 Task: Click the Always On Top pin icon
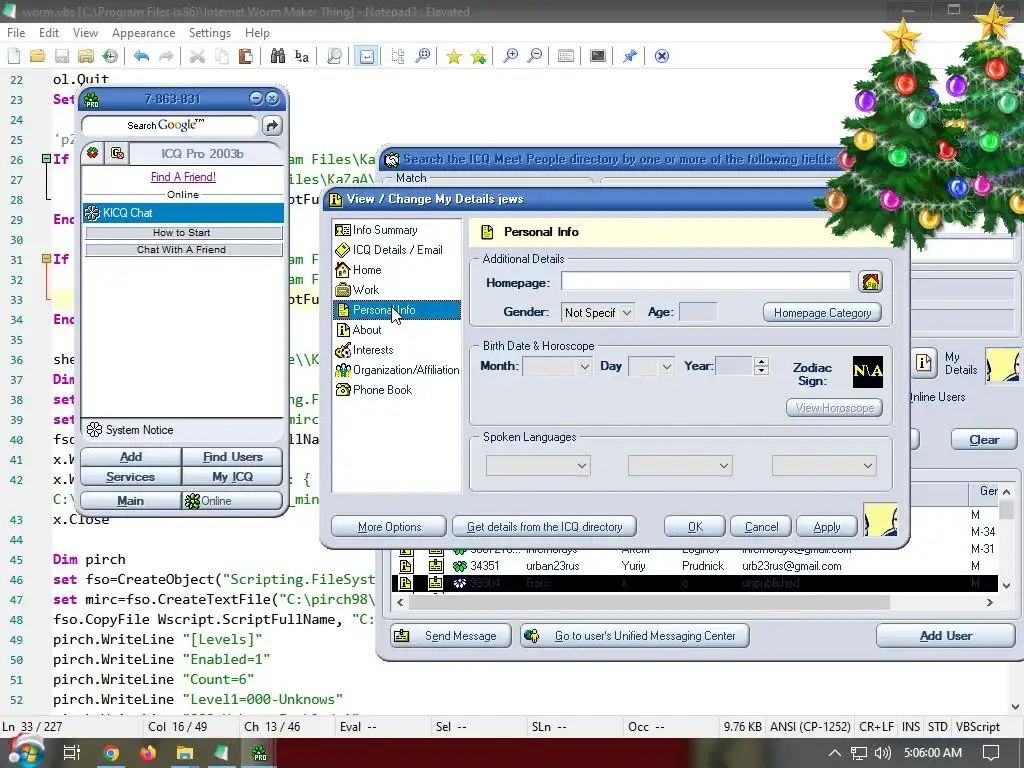coord(630,56)
